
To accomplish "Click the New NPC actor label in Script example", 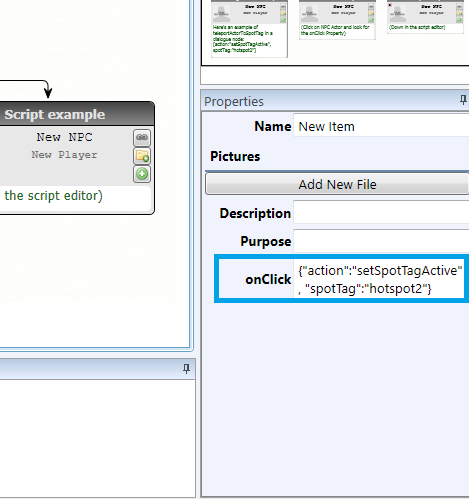I will [x=64, y=137].
